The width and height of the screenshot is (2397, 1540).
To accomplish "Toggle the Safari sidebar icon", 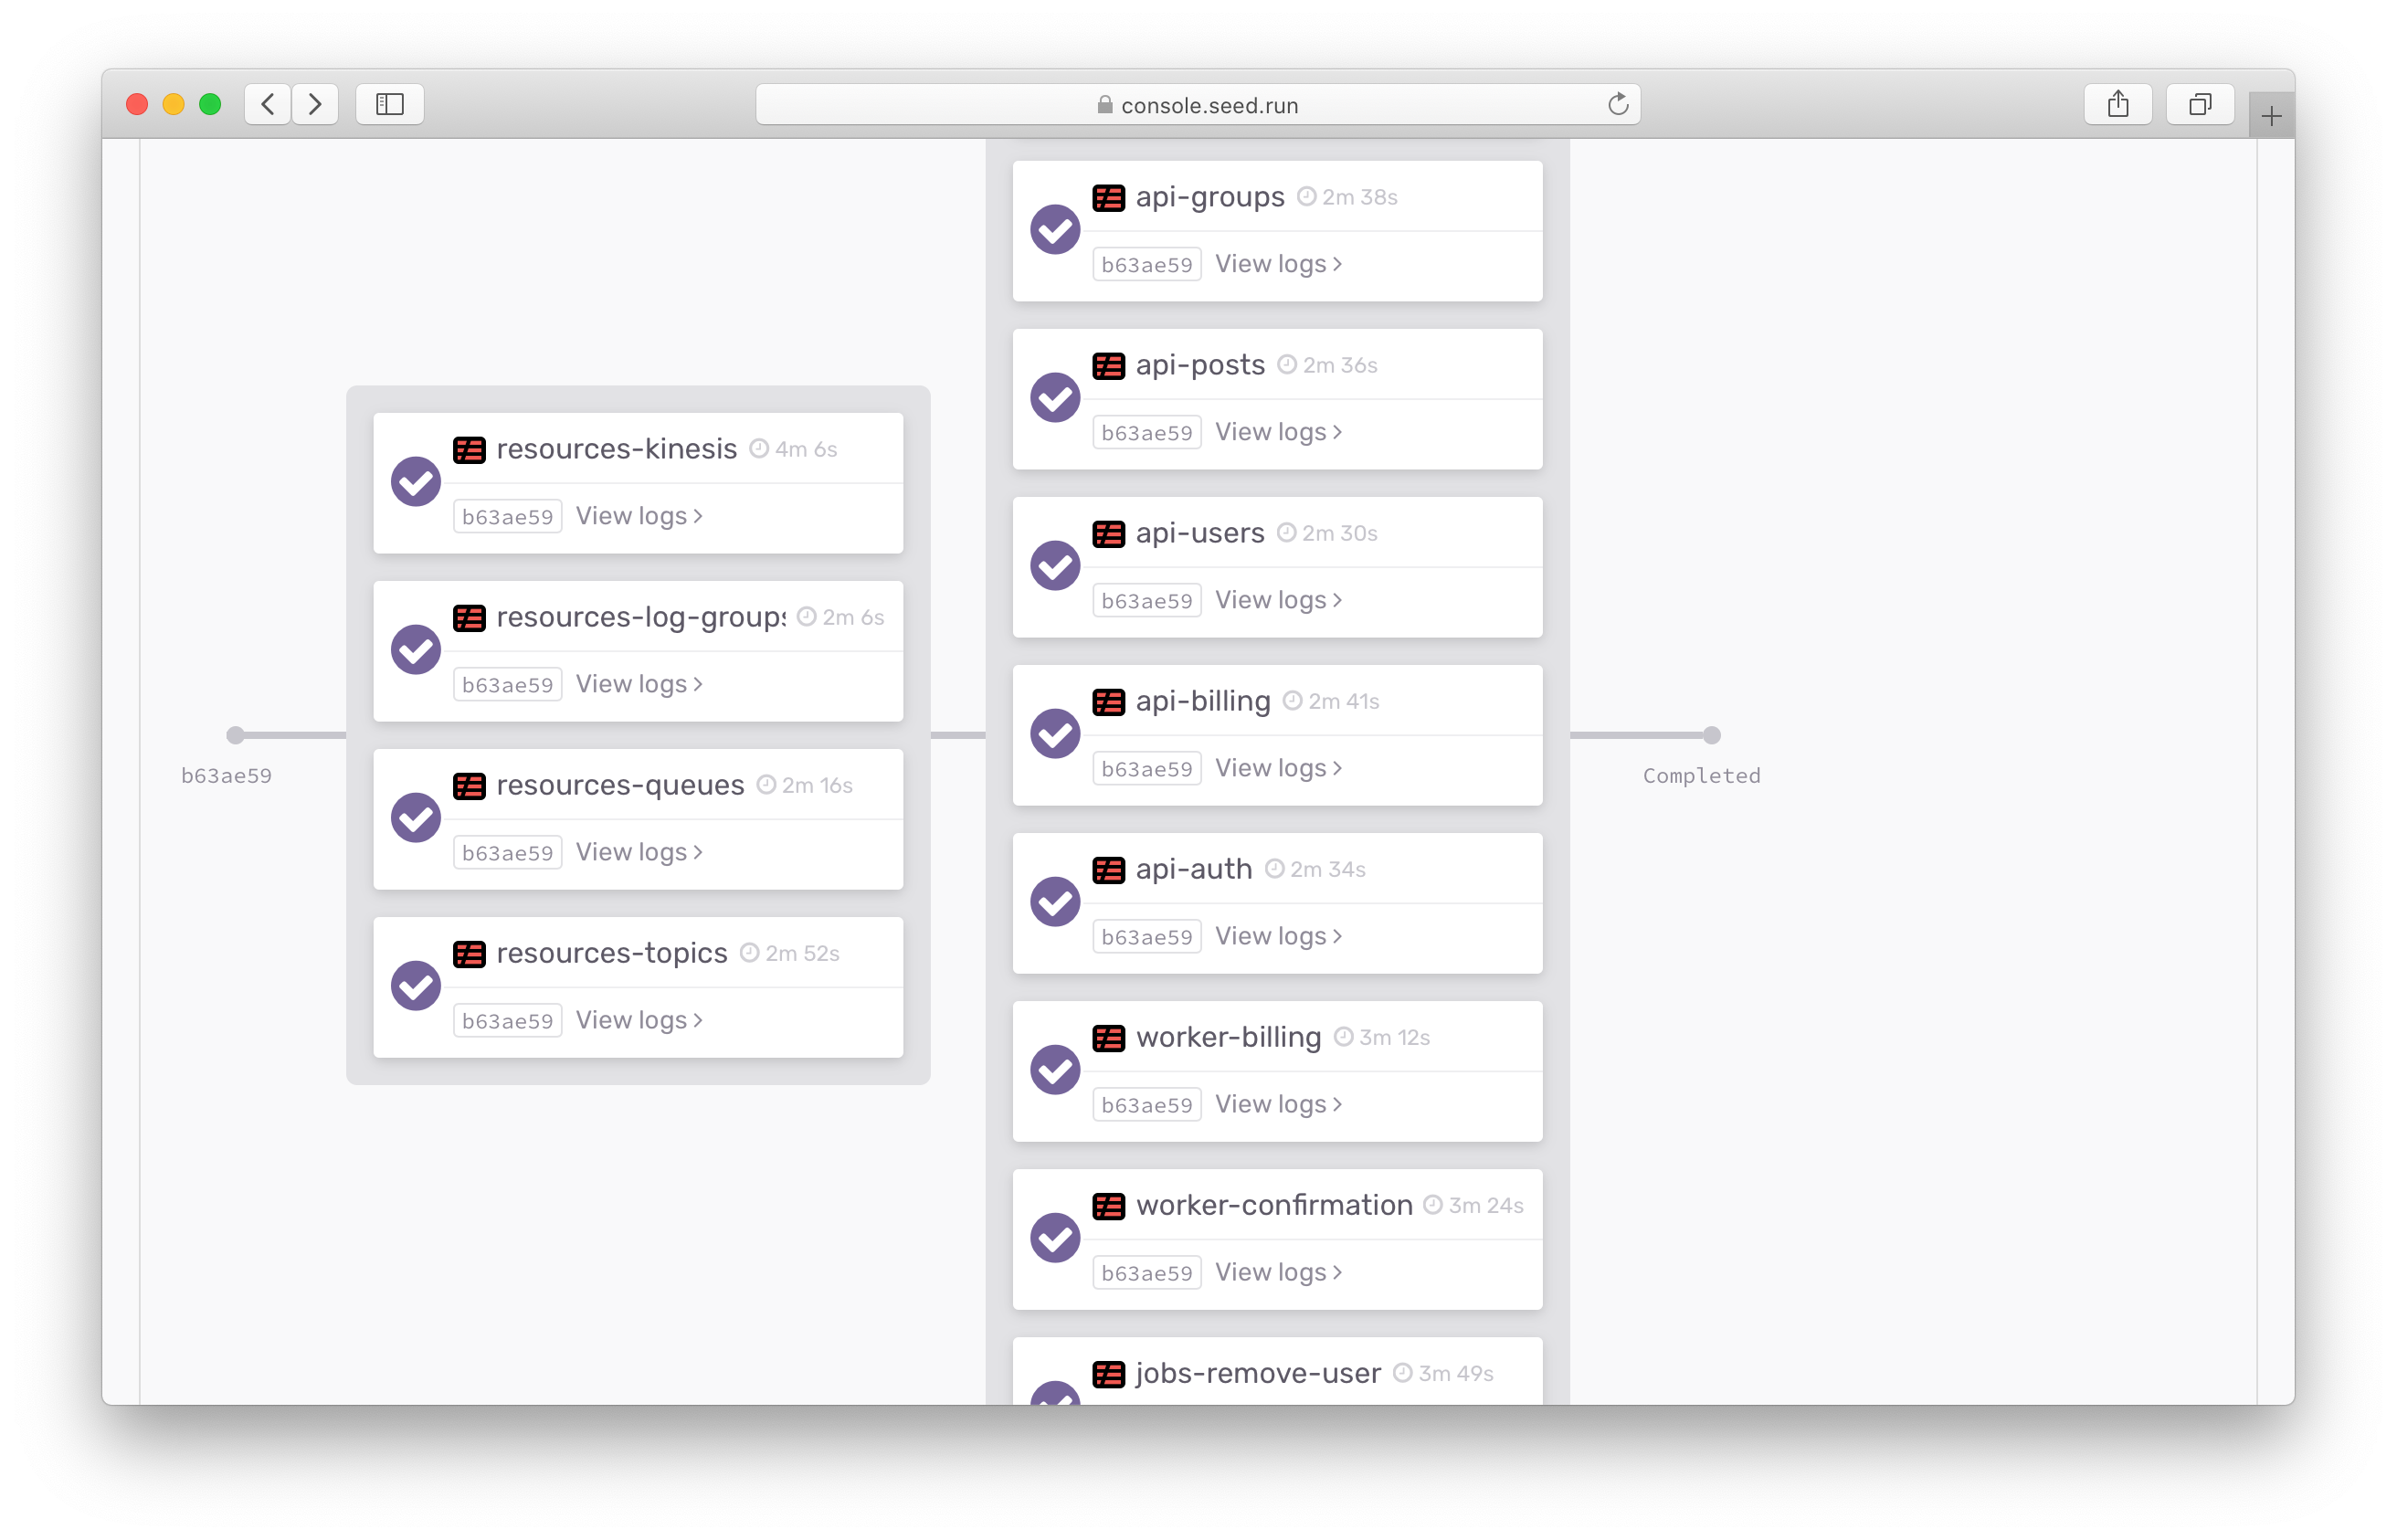I will 389,104.
